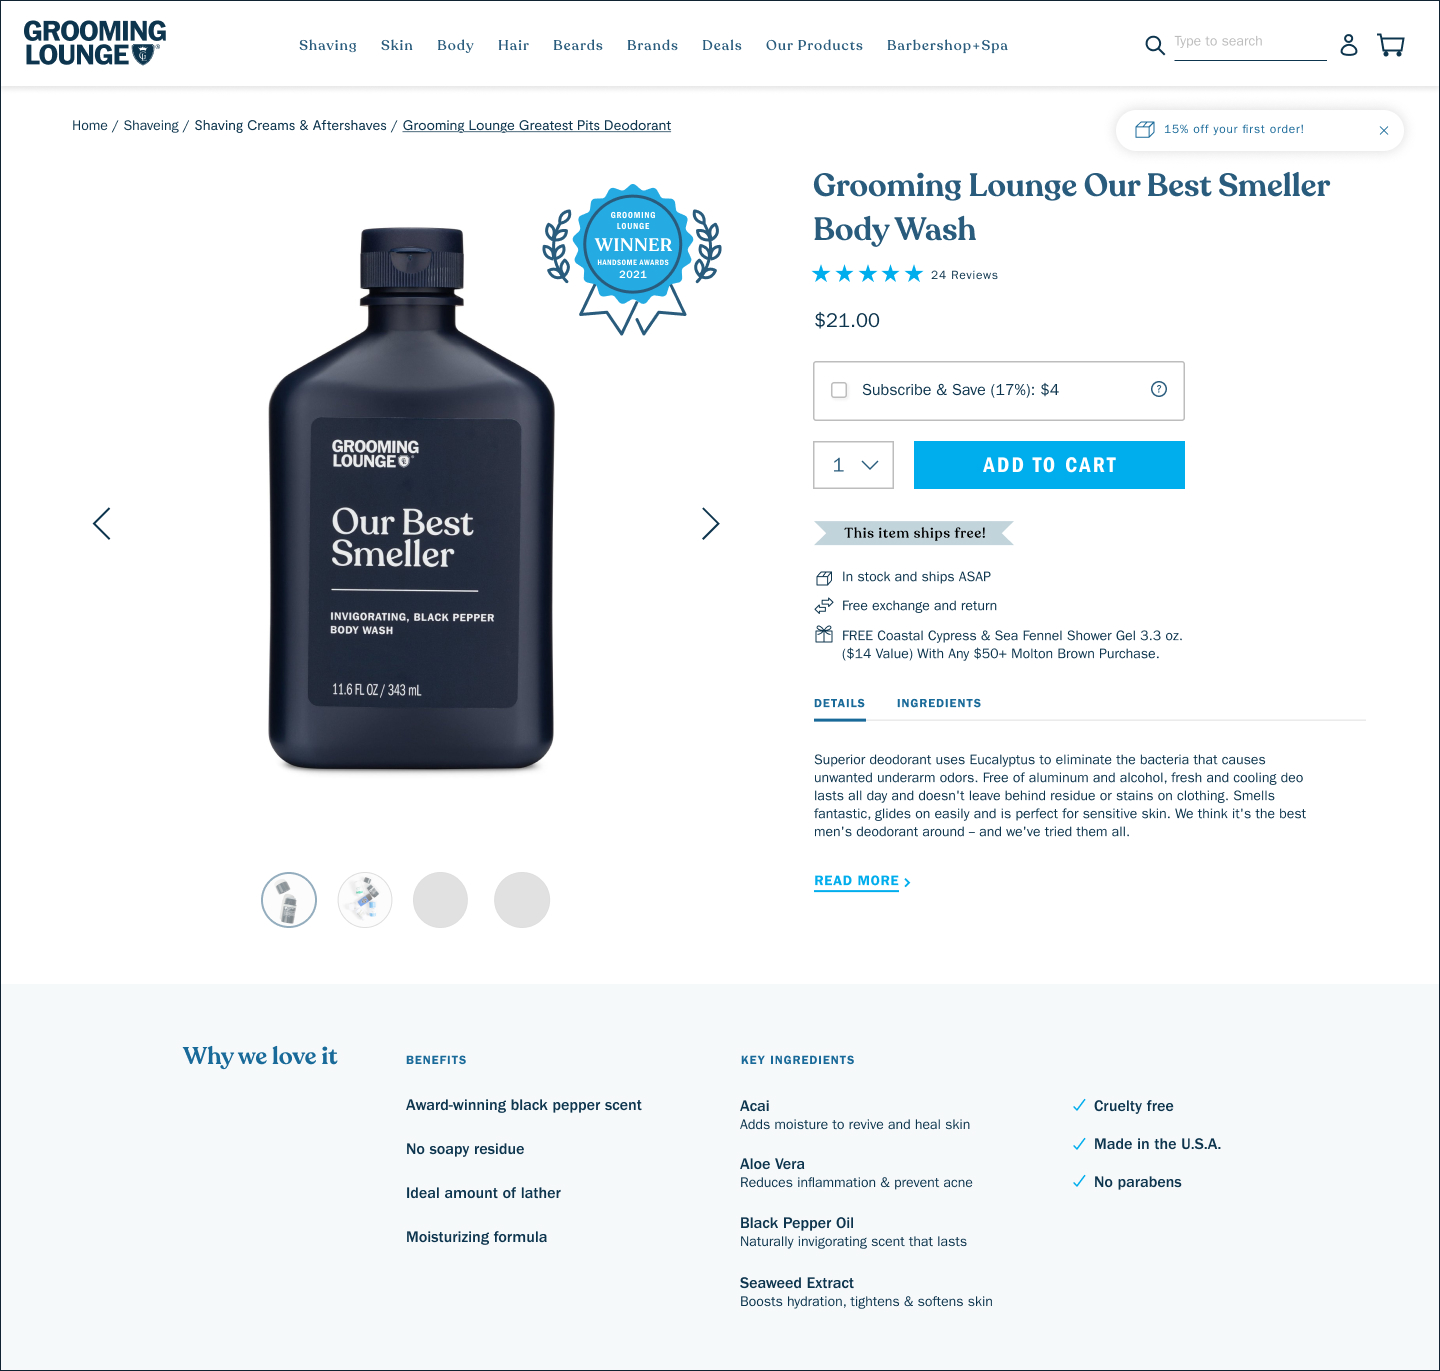The height and width of the screenshot is (1371, 1440).
Task: Select the Details tab
Action: [839, 703]
